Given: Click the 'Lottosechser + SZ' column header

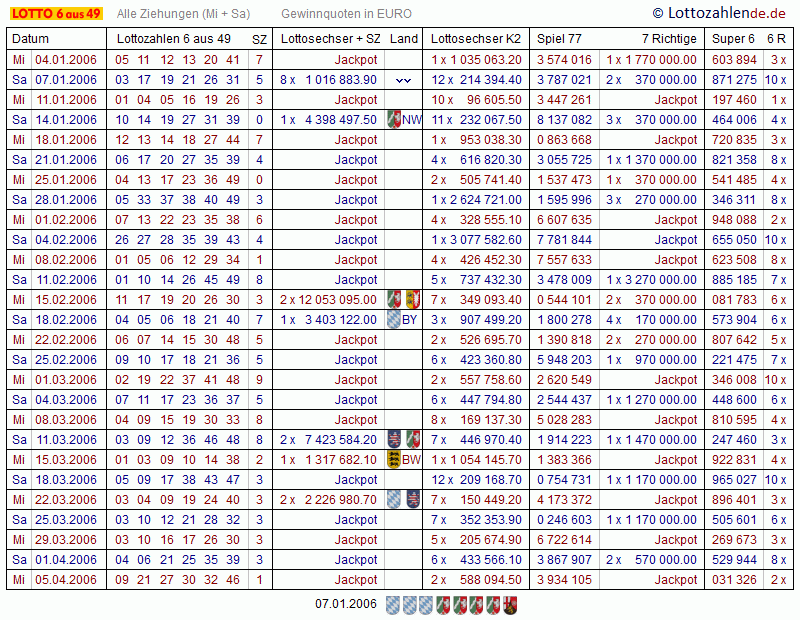Looking at the screenshot, I should (x=331, y=39).
